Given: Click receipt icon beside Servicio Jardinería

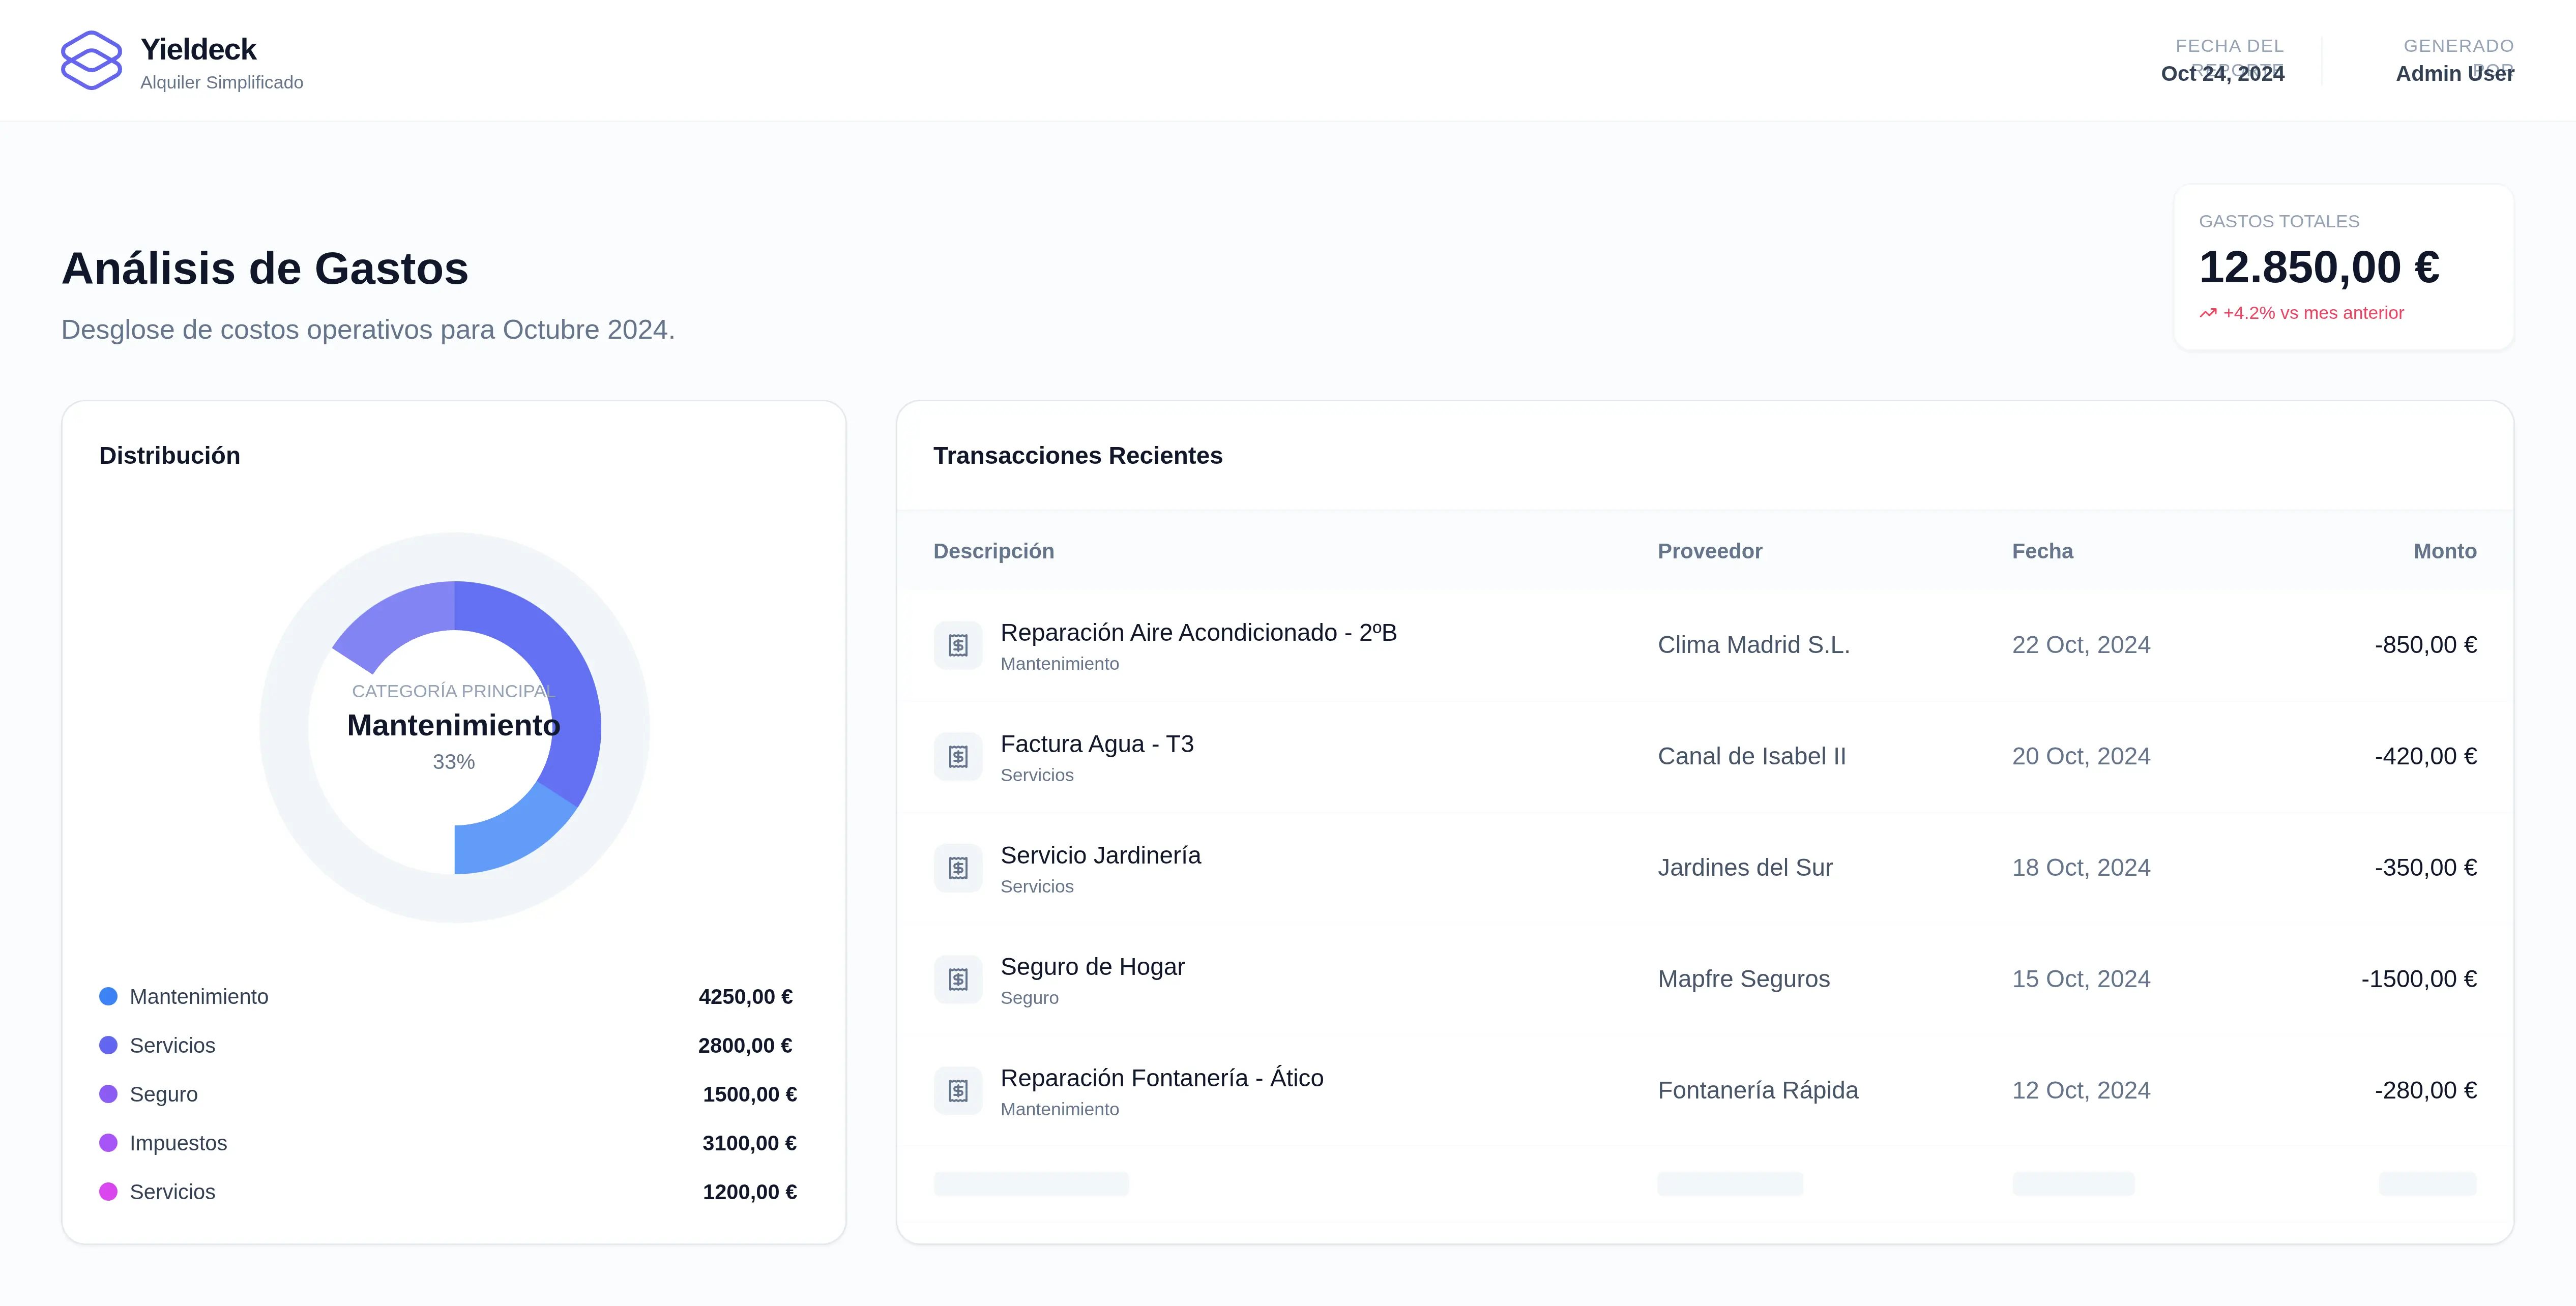Looking at the screenshot, I should [958, 868].
